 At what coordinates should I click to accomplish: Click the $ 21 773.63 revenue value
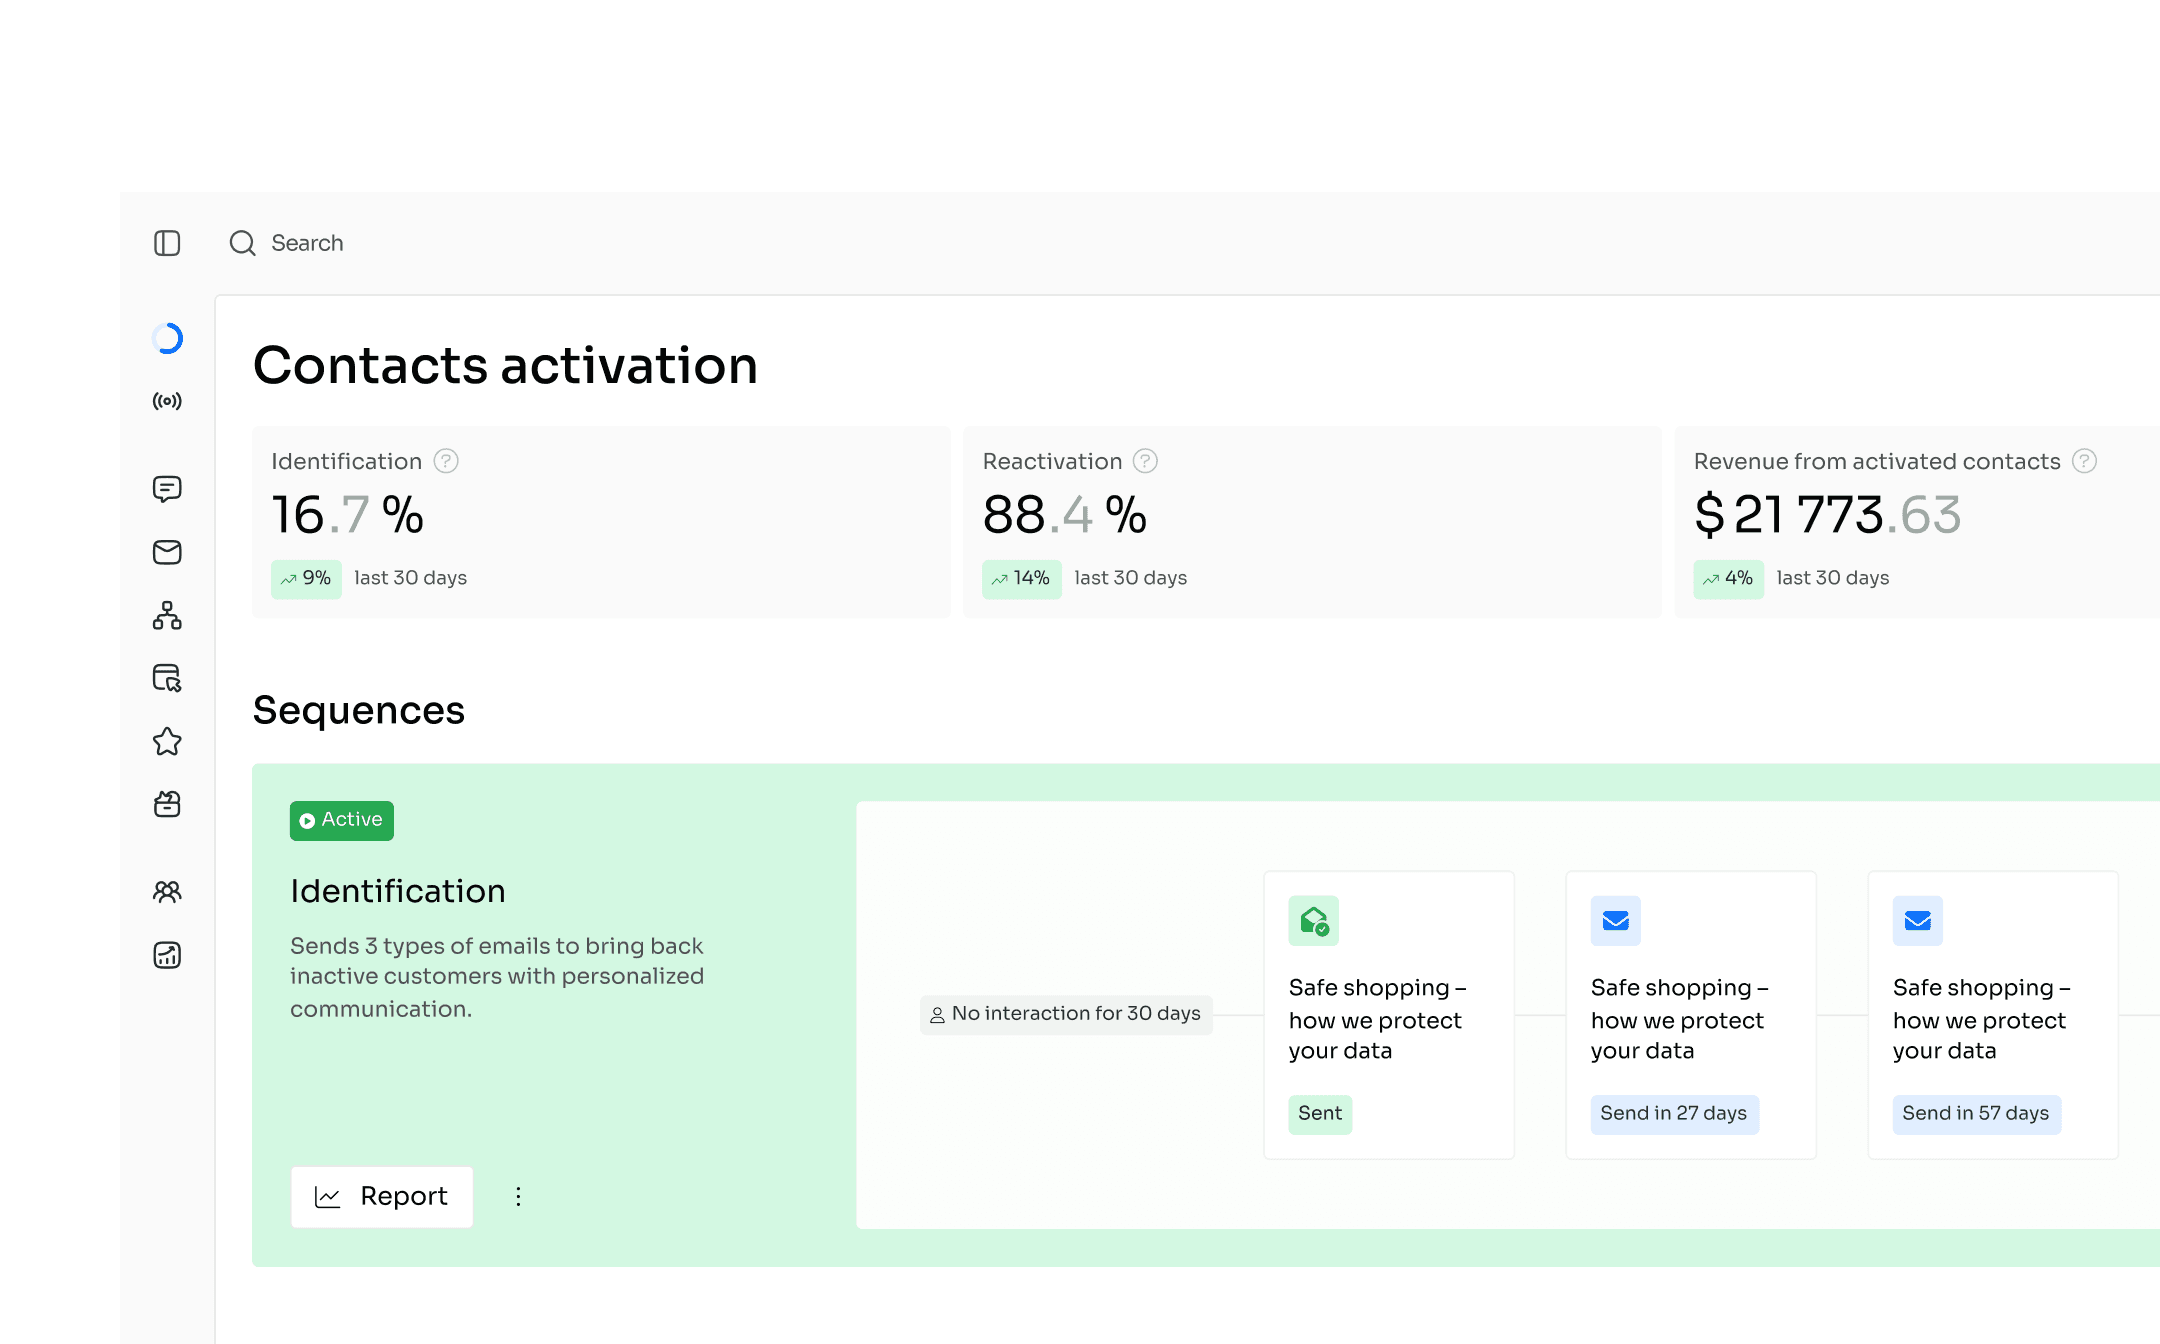pyautogui.click(x=1827, y=515)
